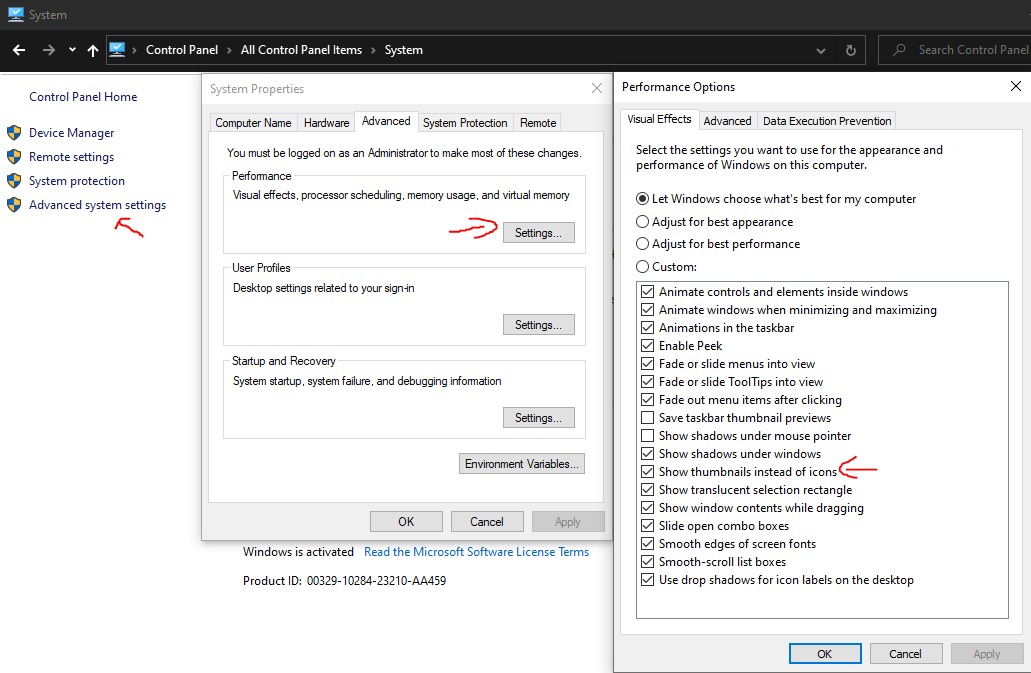Screen dimensions: 1031x673
Task: Enable Save taskbar thumbnail previews
Action: (x=647, y=417)
